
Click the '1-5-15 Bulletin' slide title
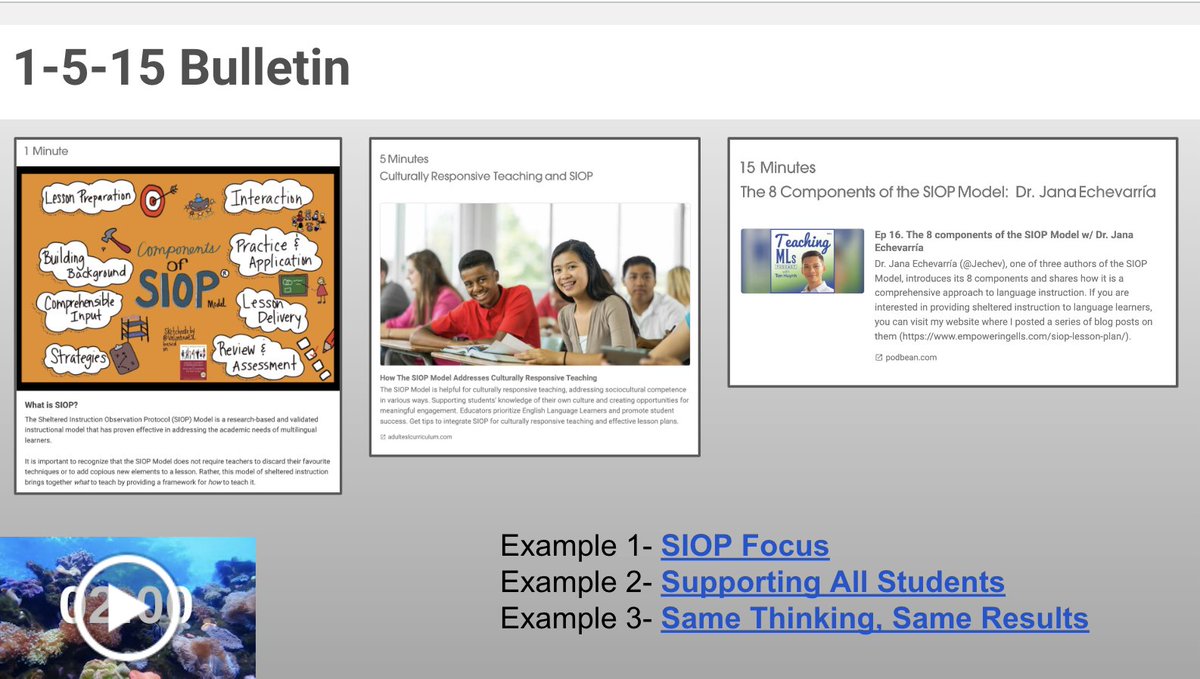pyautogui.click(x=182, y=68)
